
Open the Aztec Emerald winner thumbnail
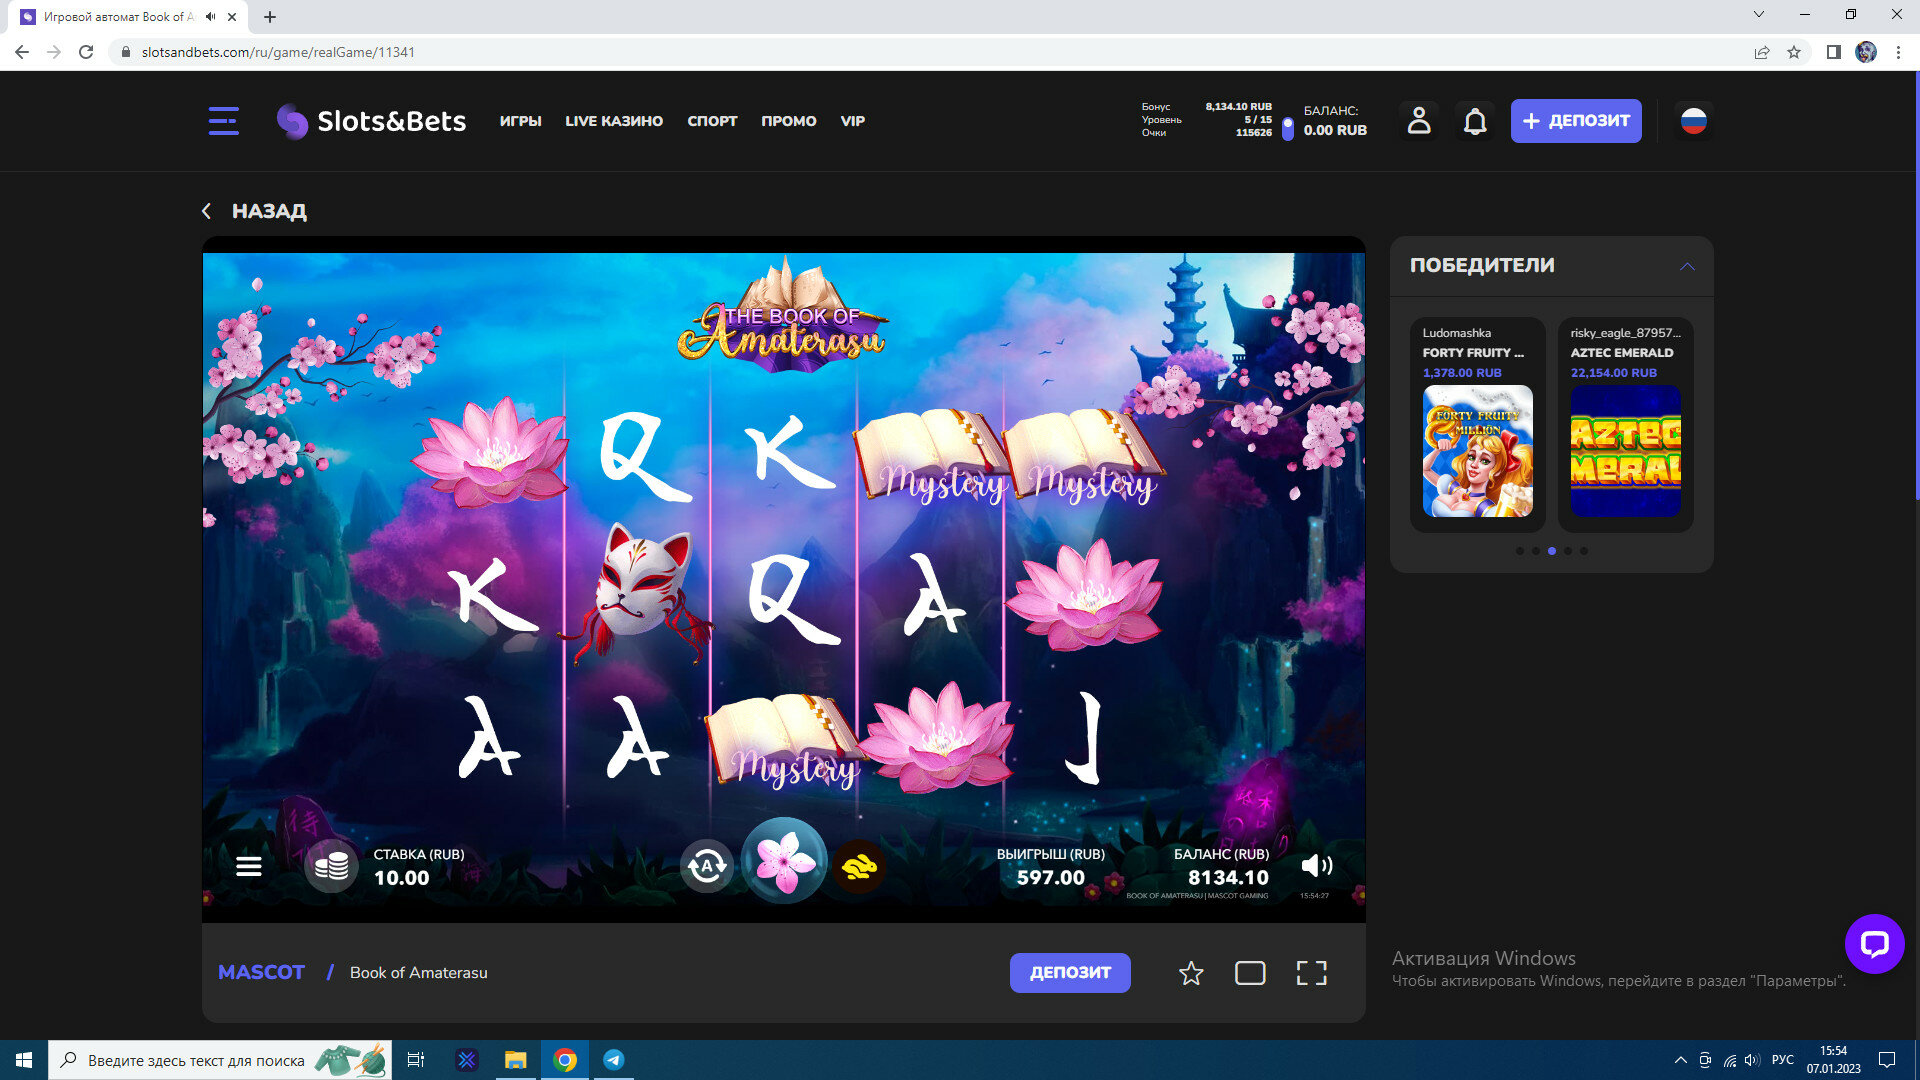click(1625, 451)
